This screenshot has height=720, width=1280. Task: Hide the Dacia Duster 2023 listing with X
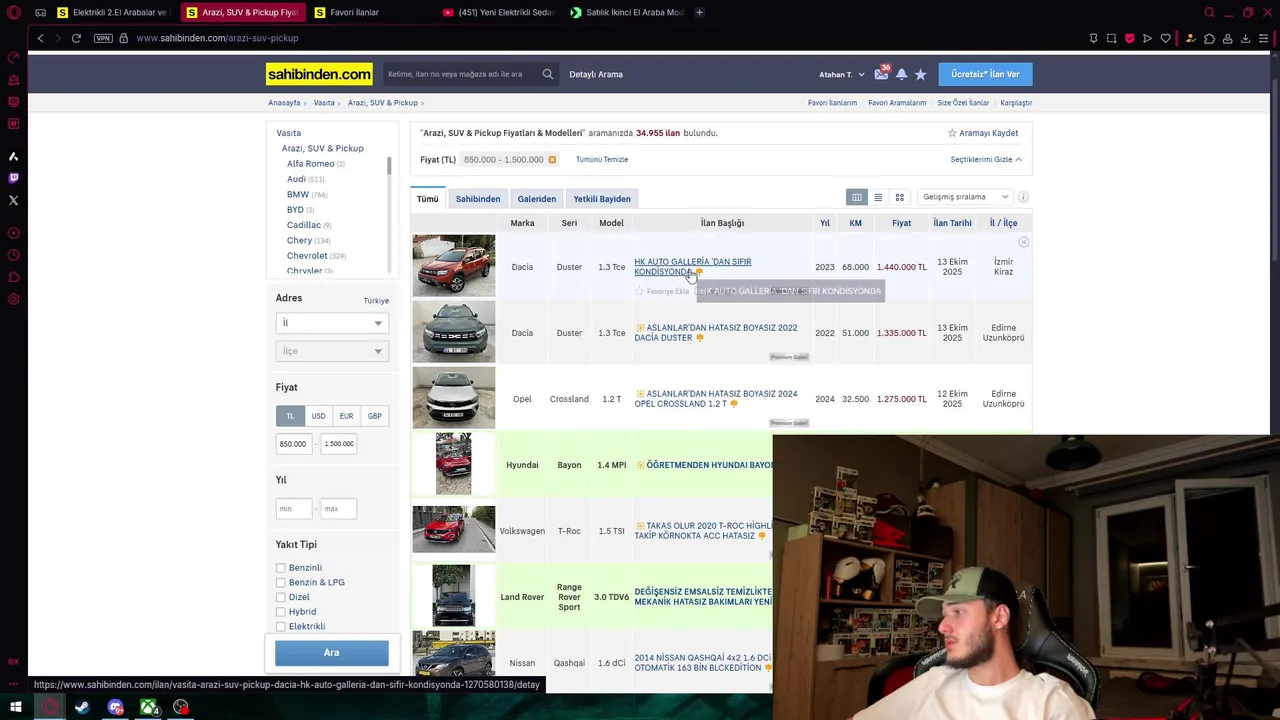pyautogui.click(x=1023, y=243)
